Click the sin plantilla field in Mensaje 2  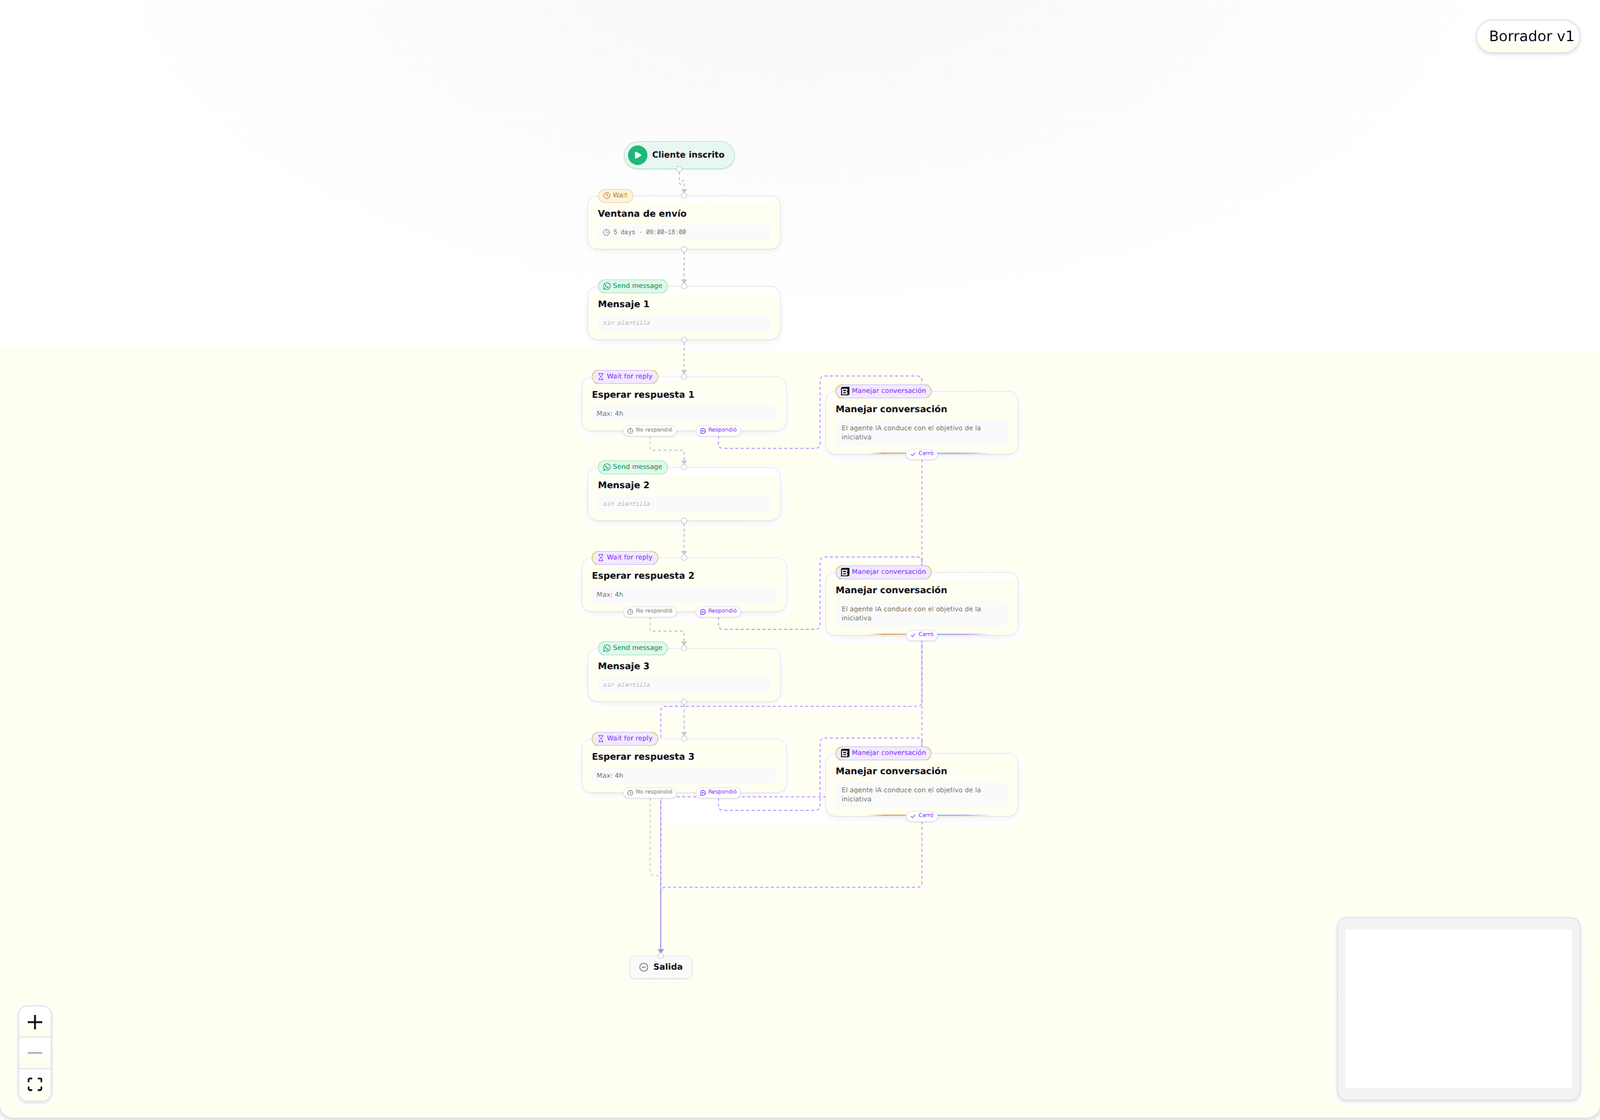coord(684,504)
